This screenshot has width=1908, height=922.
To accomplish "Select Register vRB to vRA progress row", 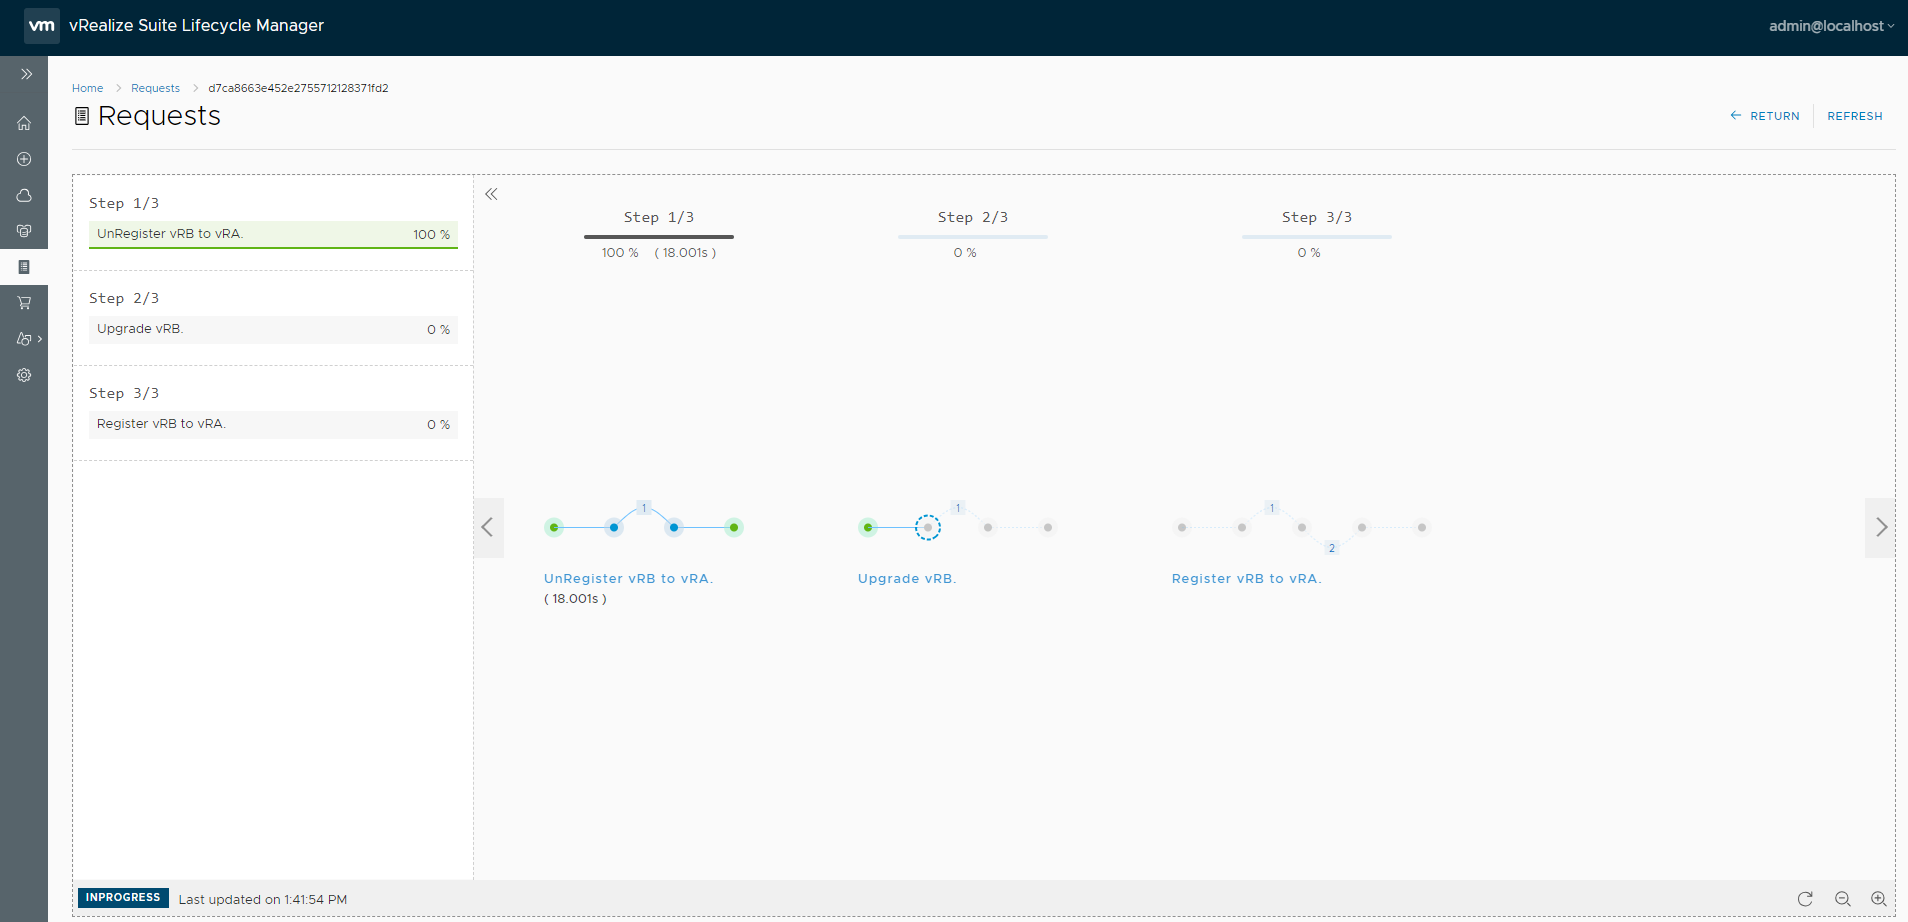I will (273, 424).
